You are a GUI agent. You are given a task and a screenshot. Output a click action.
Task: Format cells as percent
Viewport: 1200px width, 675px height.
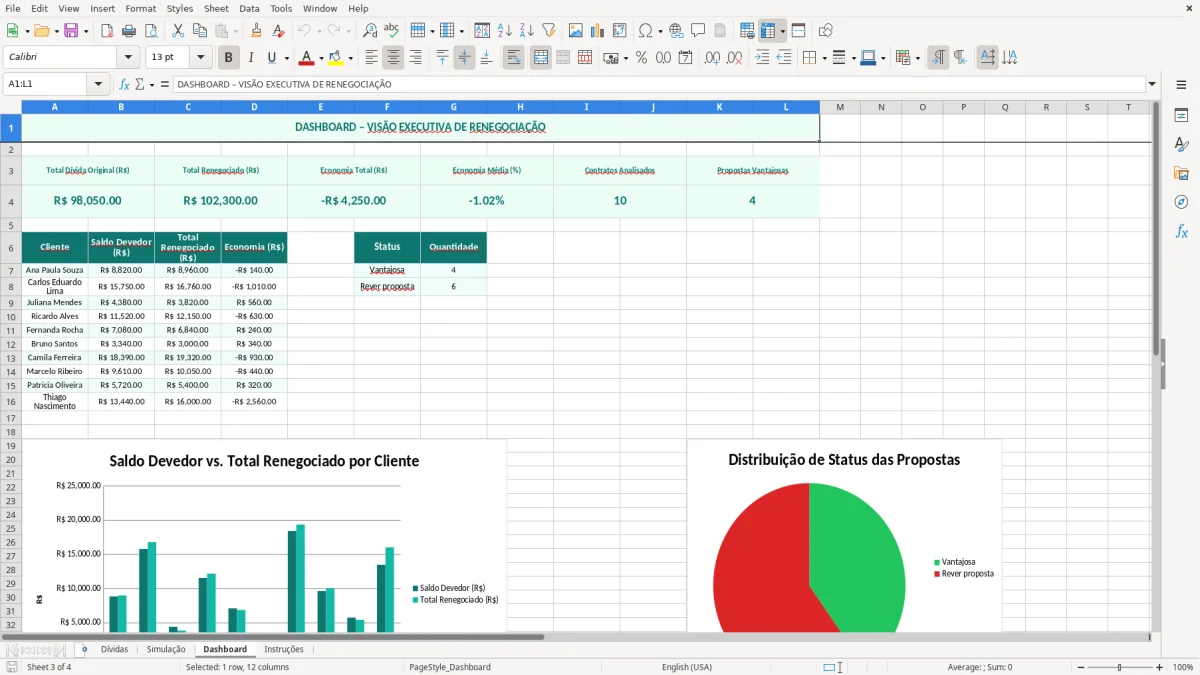(641, 58)
